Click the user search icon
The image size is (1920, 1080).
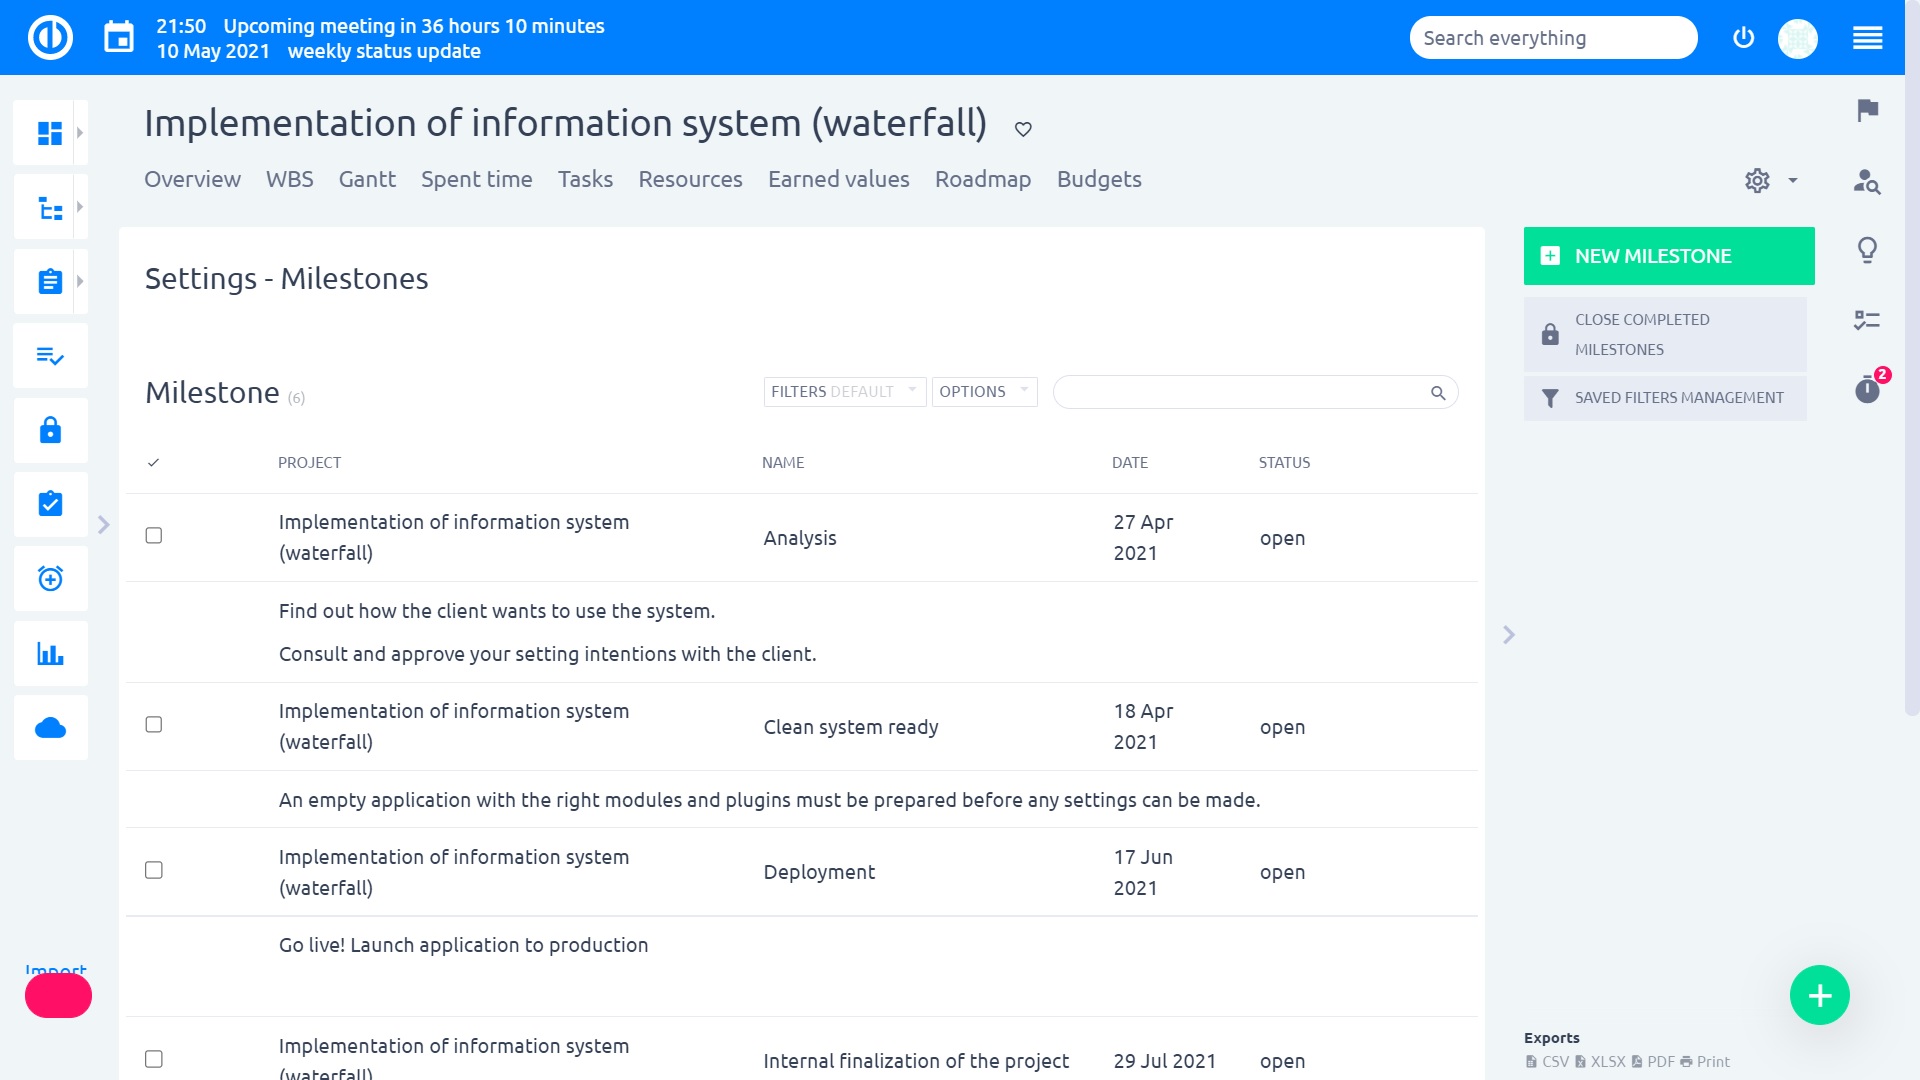tap(1866, 181)
